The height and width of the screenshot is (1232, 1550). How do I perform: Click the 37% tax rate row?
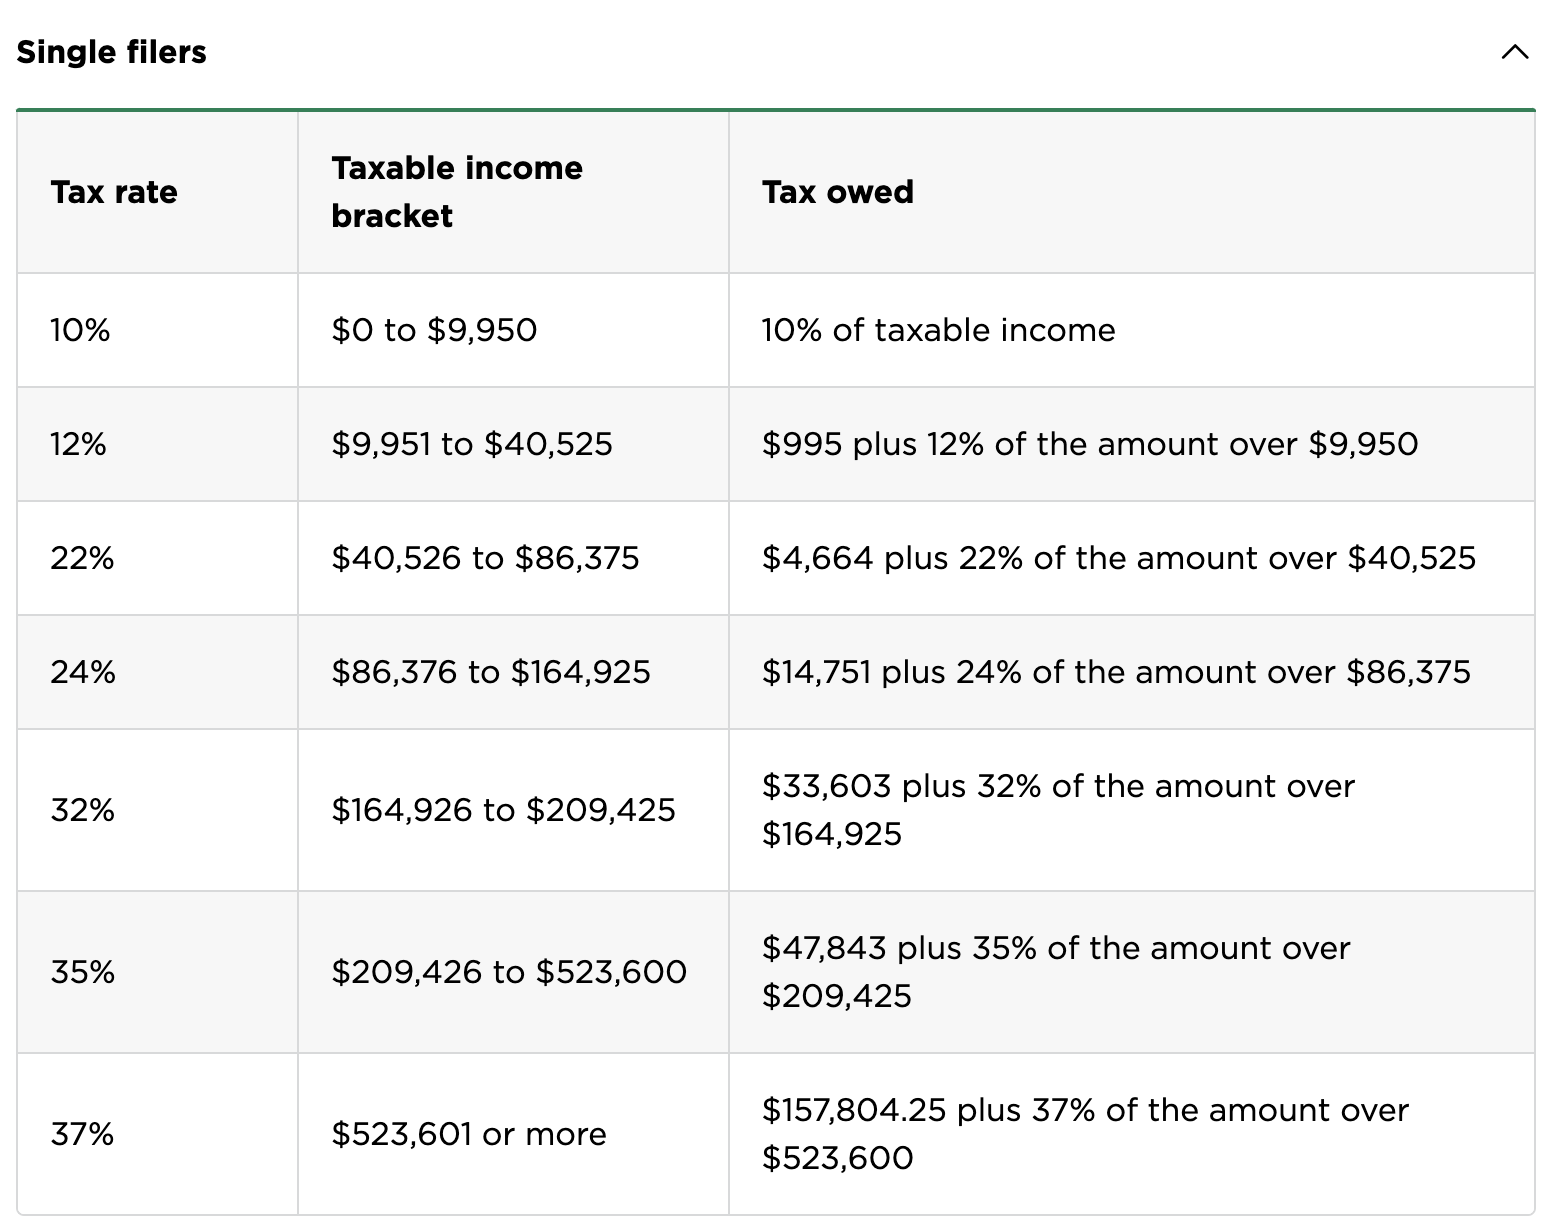[78, 1133]
